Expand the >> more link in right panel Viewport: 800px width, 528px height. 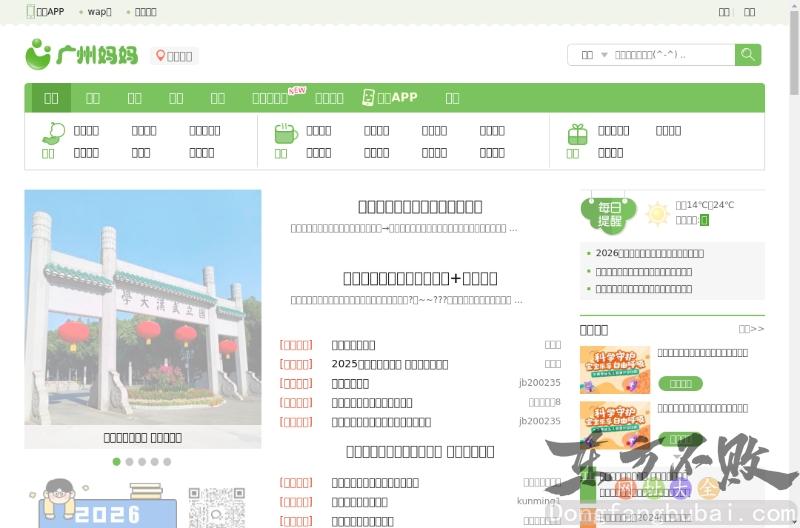click(x=751, y=329)
